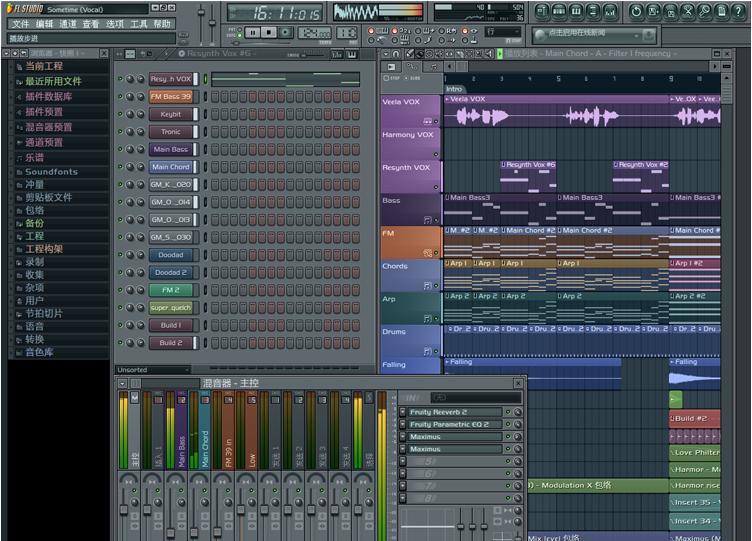Open the 通道 menu
This screenshot has height=541, width=752.
click(68, 24)
